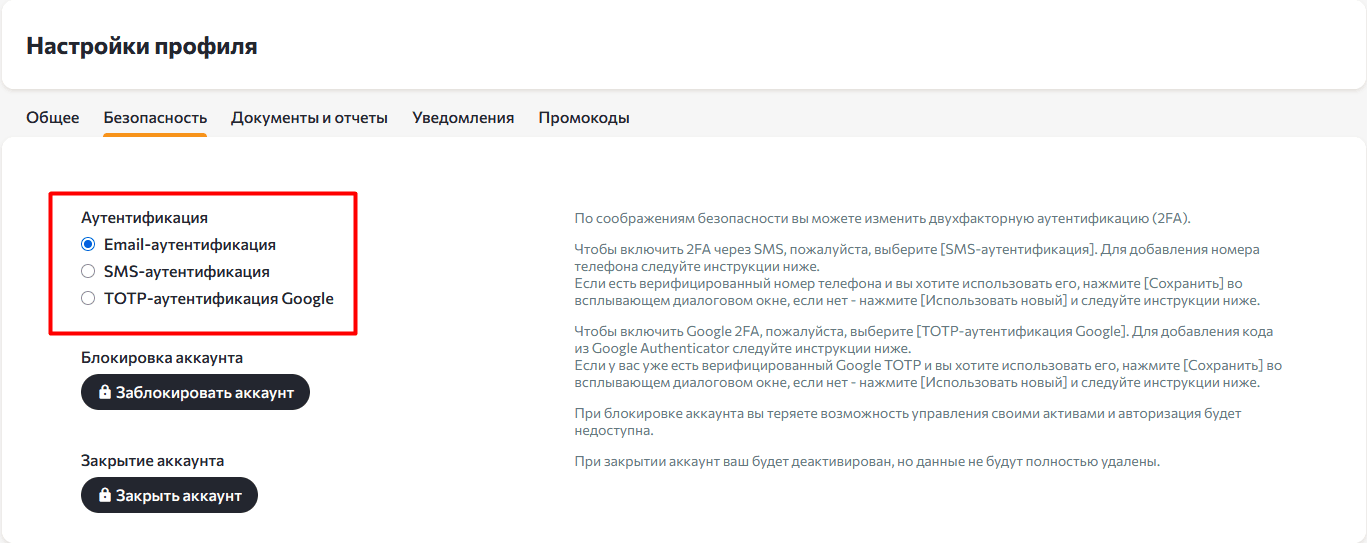This screenshot has height=543, width=1367.
Task: Click the Настройки профиля page heading
Action: [x=141, y=46]
